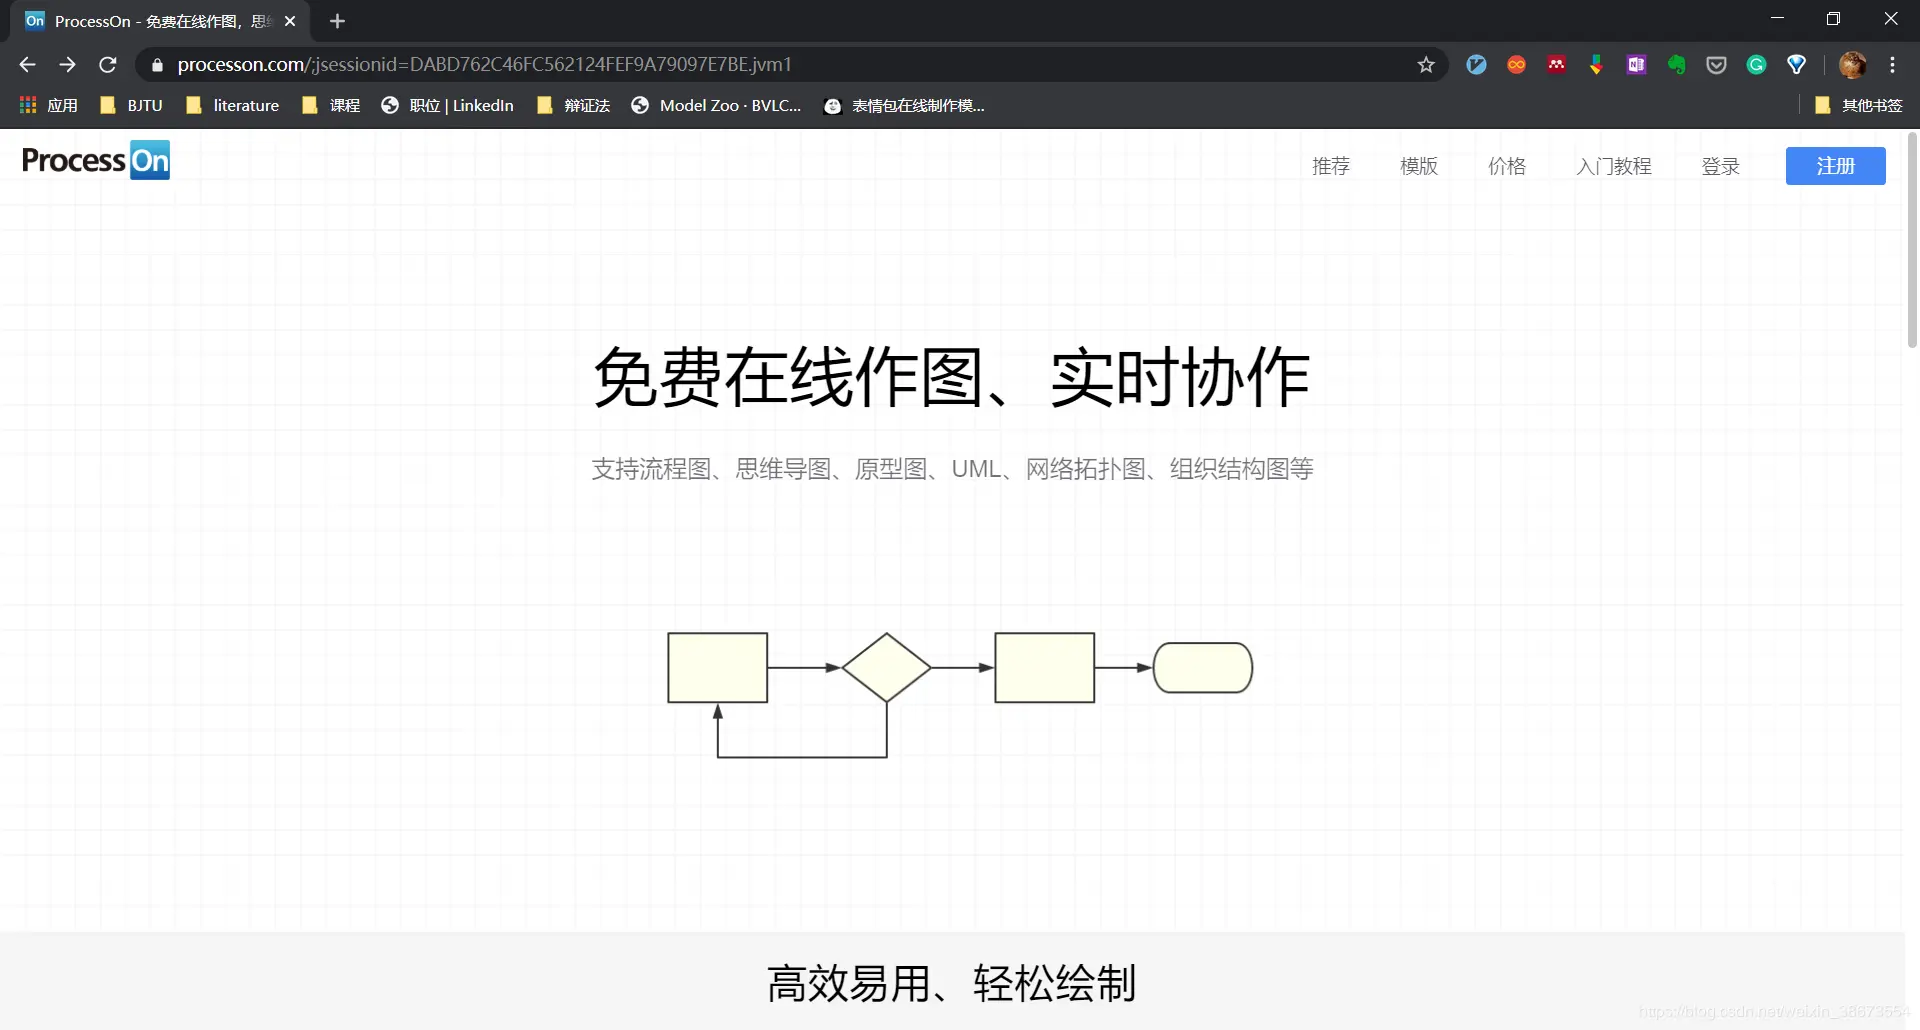Click the 登录 login link

[x=1721, y=166]
